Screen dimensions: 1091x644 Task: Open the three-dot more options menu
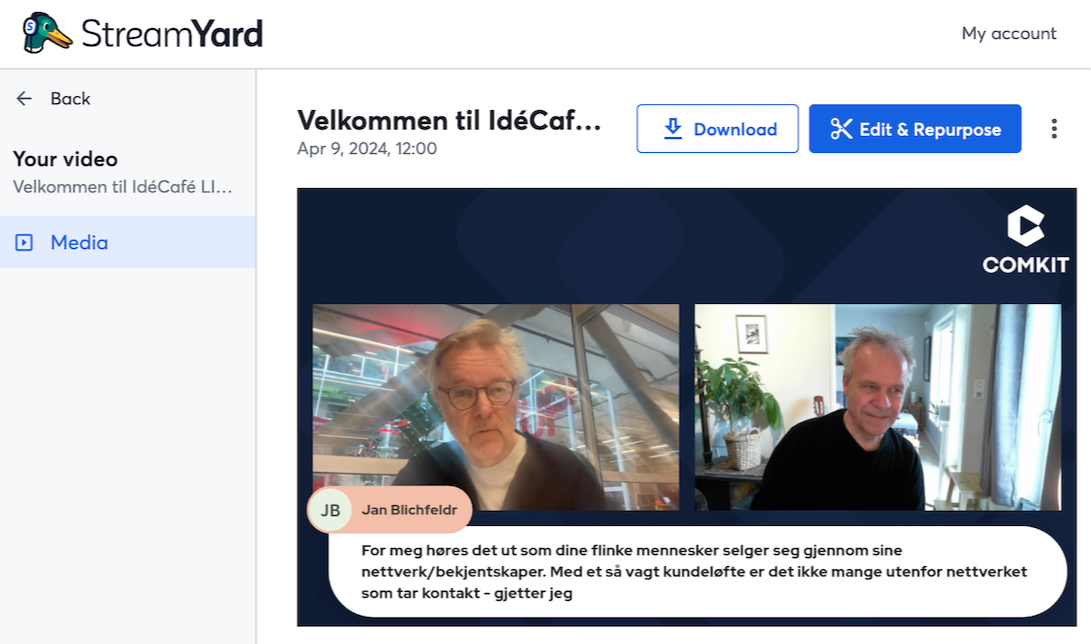pos(1054,129)
